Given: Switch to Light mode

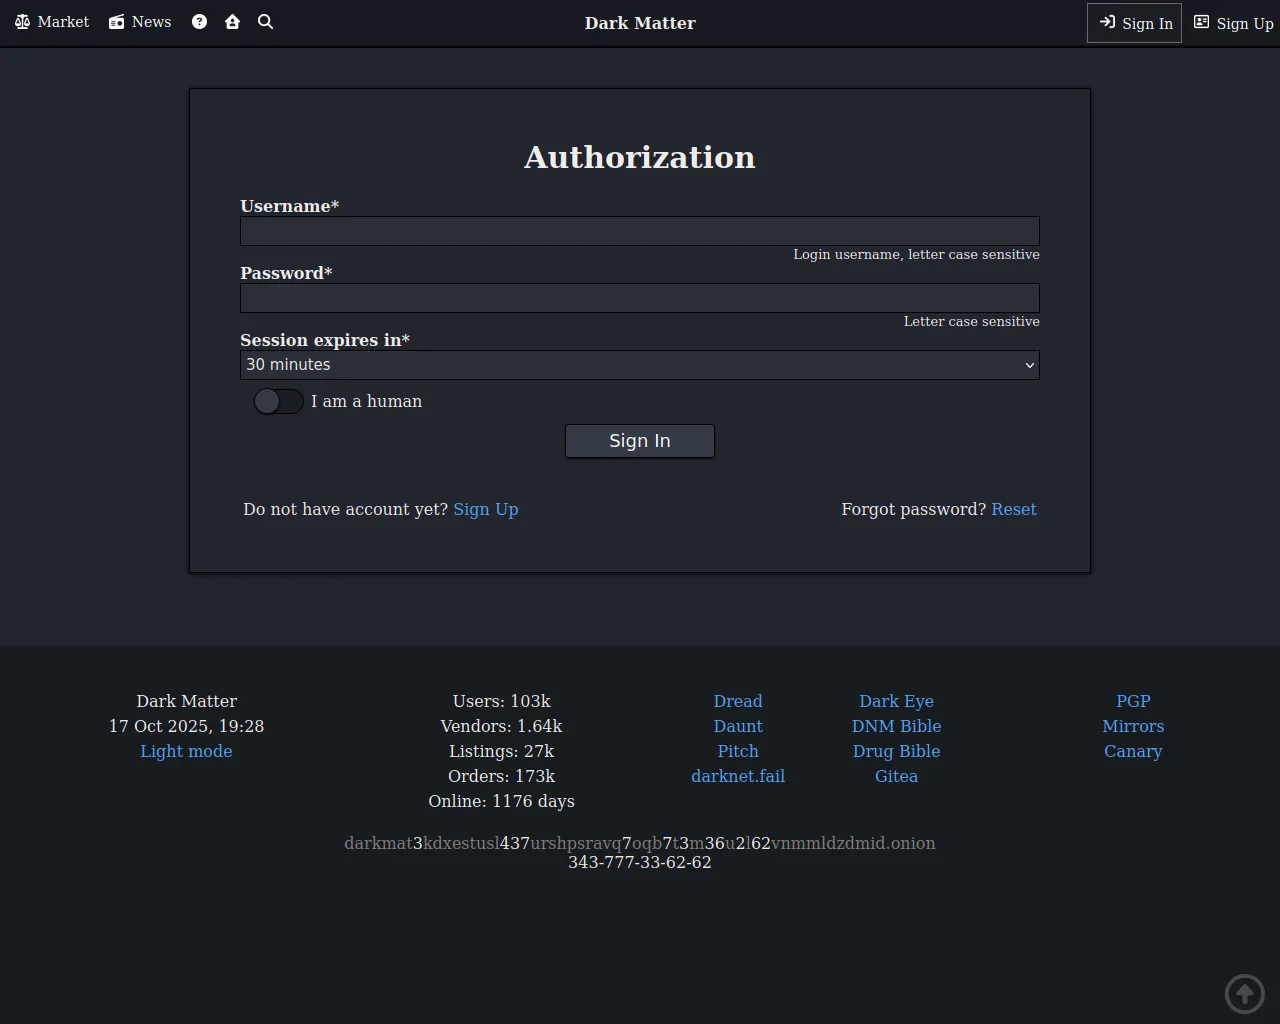Looking at the screenshot, I should (186, 751).
